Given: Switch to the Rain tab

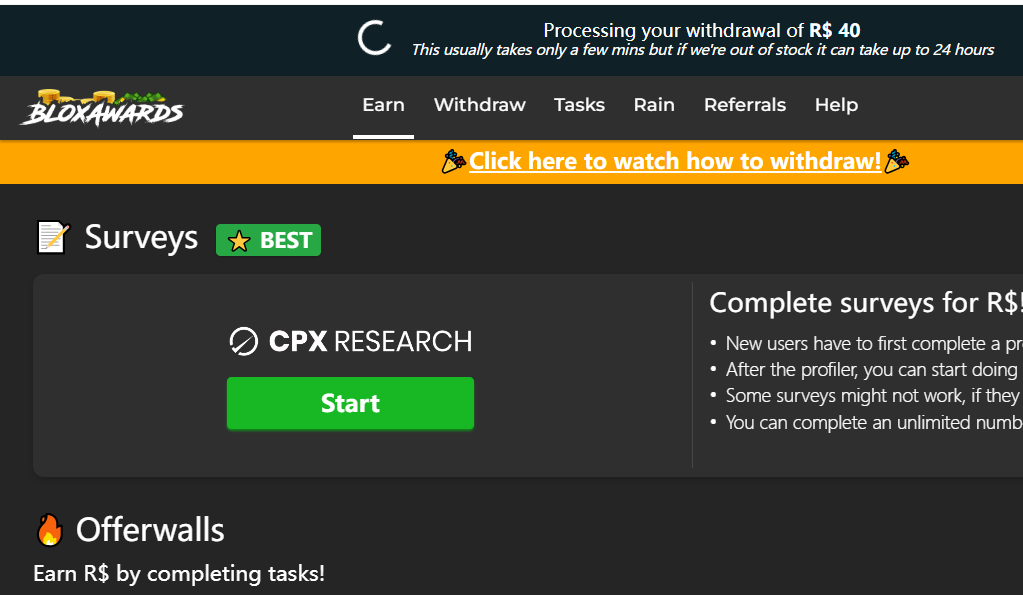Looking at the screenshot, I should click(654, 105).
